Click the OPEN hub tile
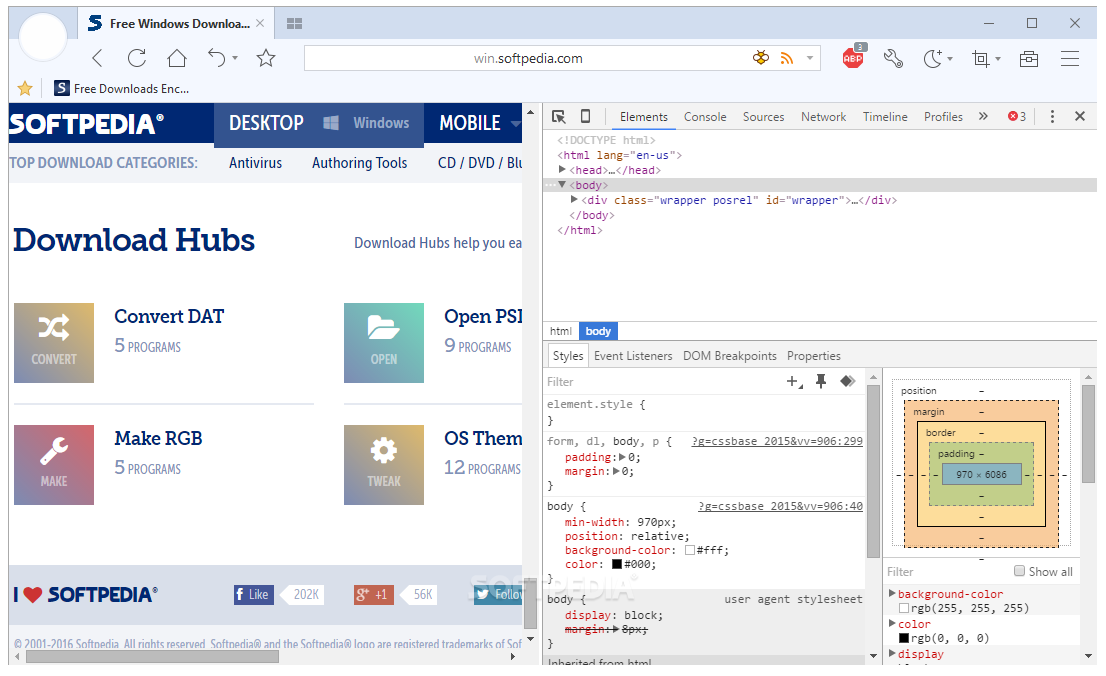The width and height of the screenshot is (1106, 676). (384, 343)
